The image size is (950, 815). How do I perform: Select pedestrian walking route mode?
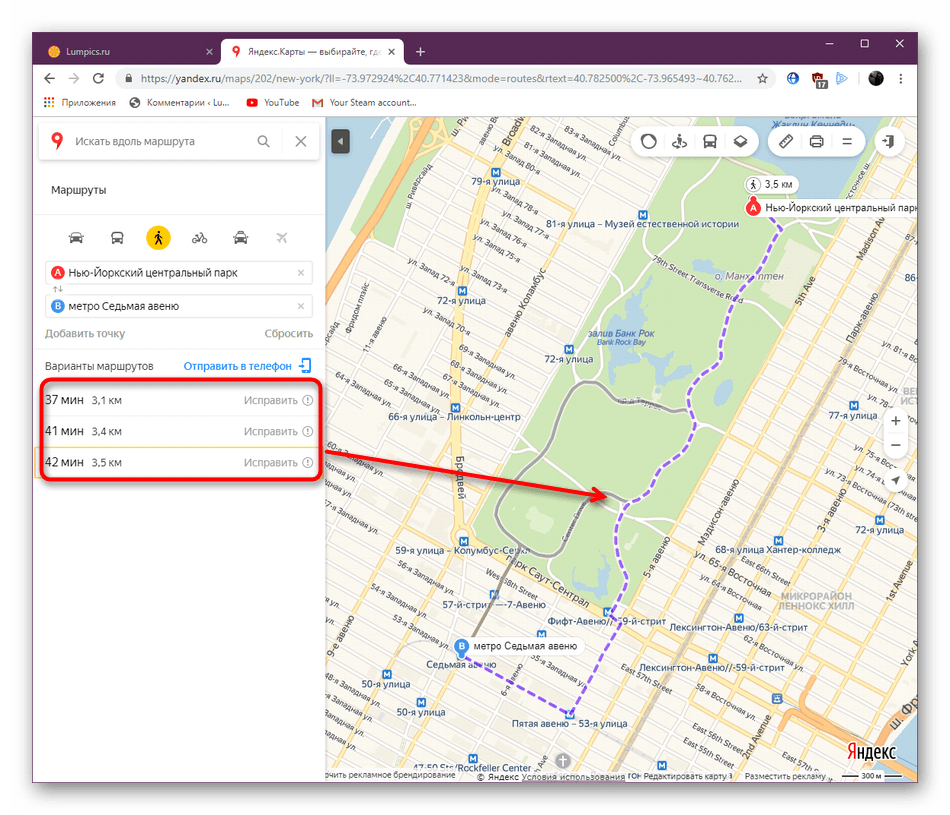coord(158,238)
